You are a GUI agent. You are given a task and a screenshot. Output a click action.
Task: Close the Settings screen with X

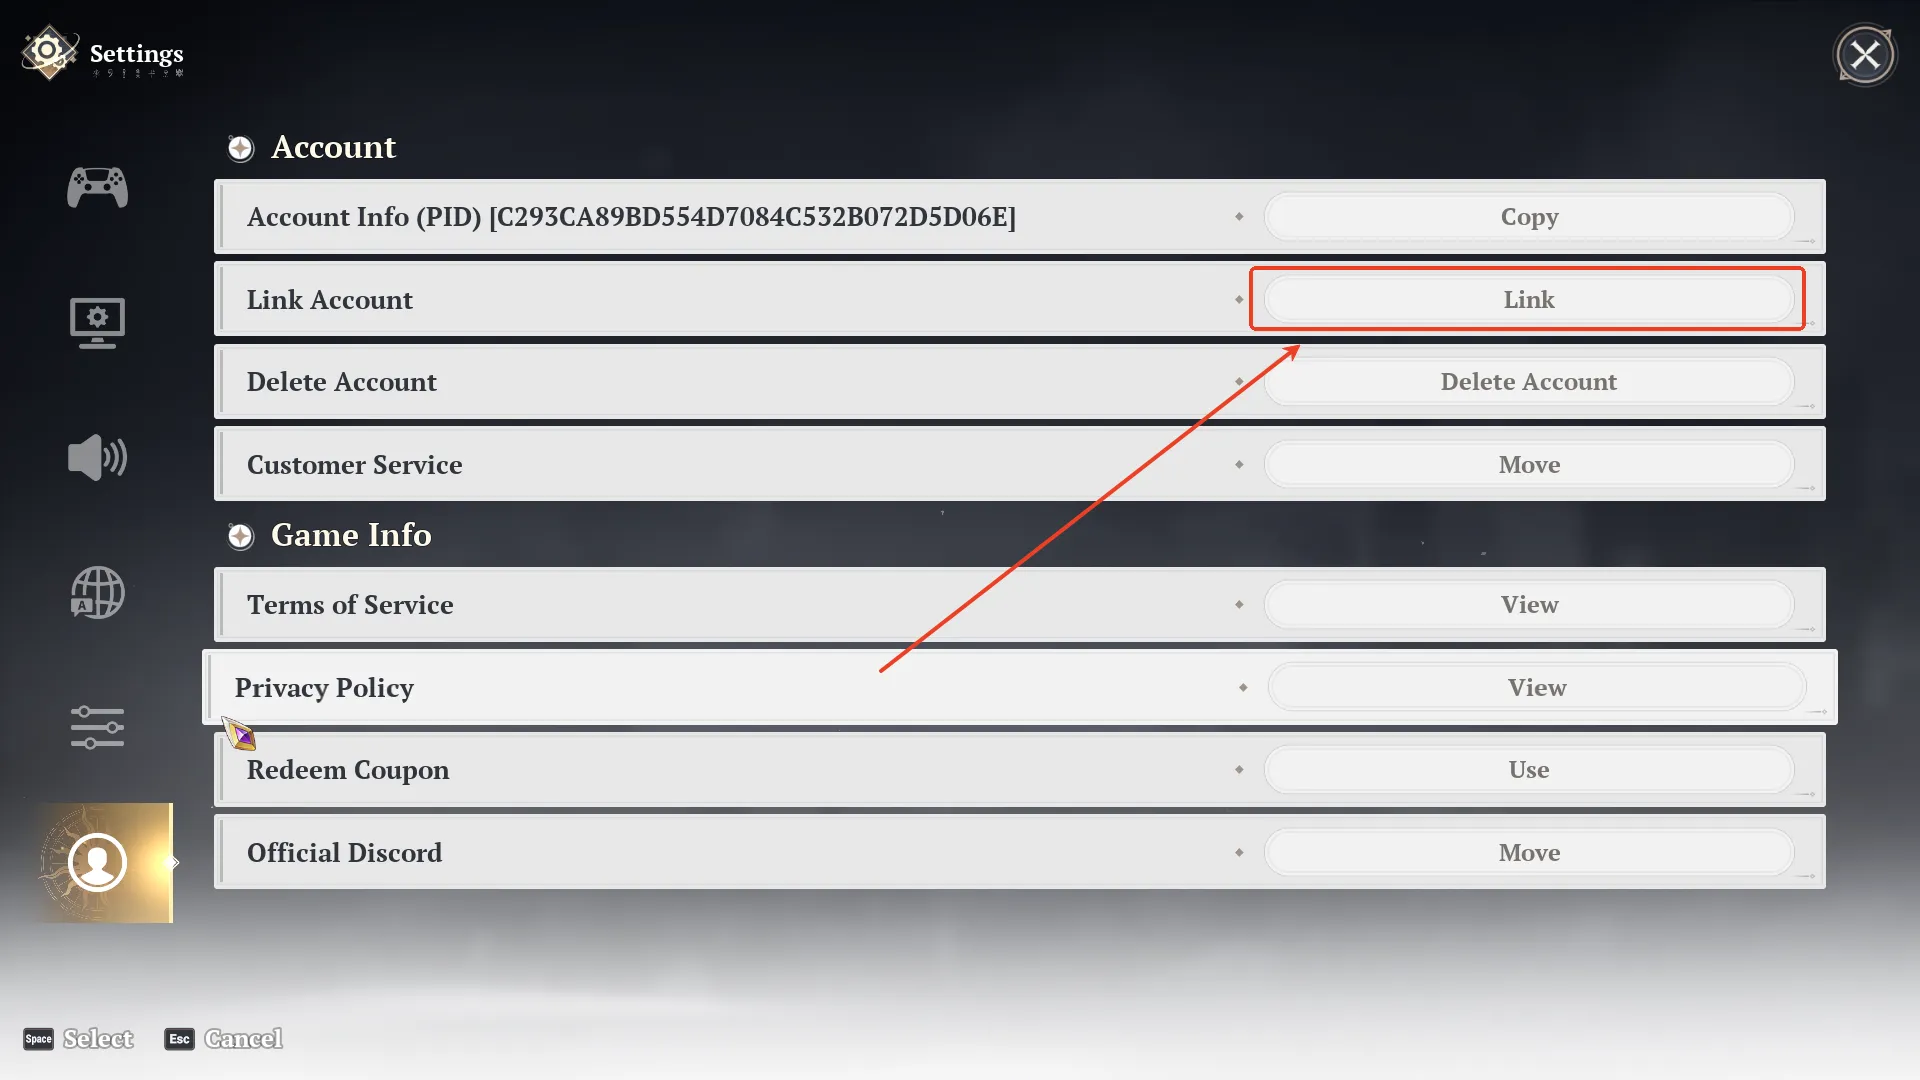click(1865, 55)
